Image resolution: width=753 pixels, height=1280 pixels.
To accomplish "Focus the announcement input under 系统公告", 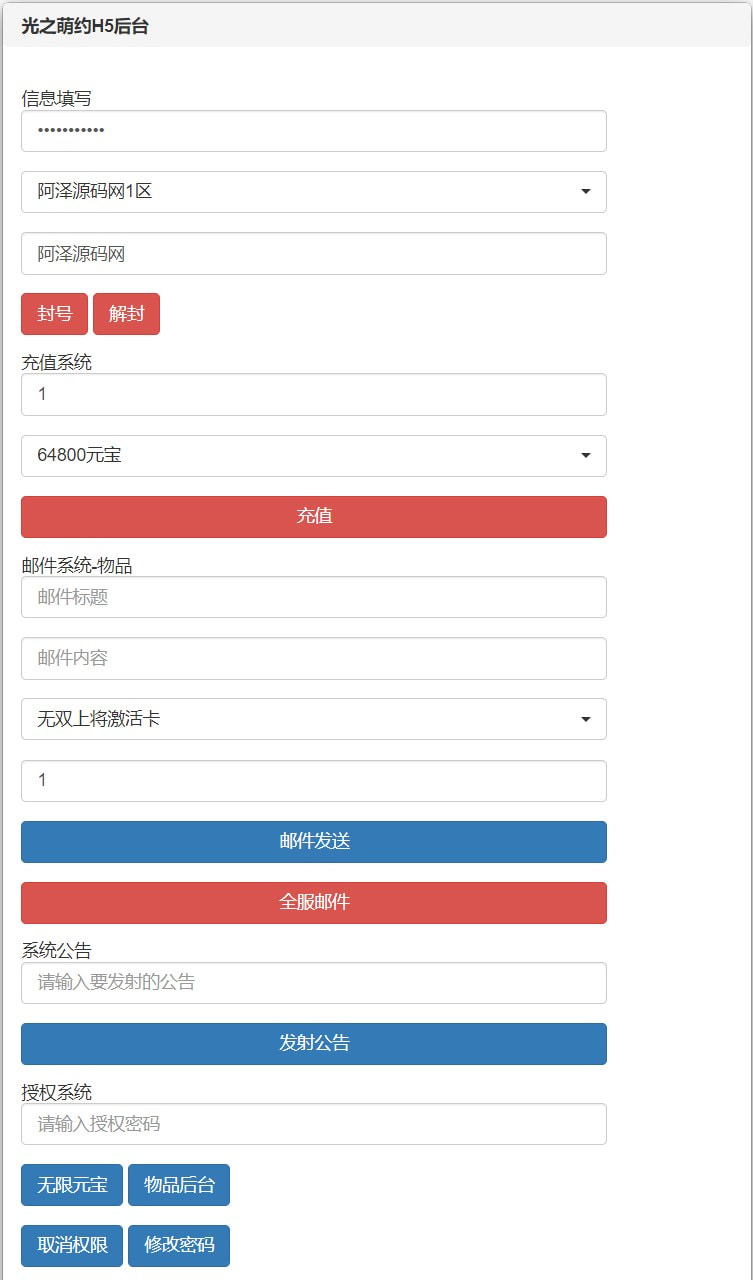I will (x=314, y=983).
